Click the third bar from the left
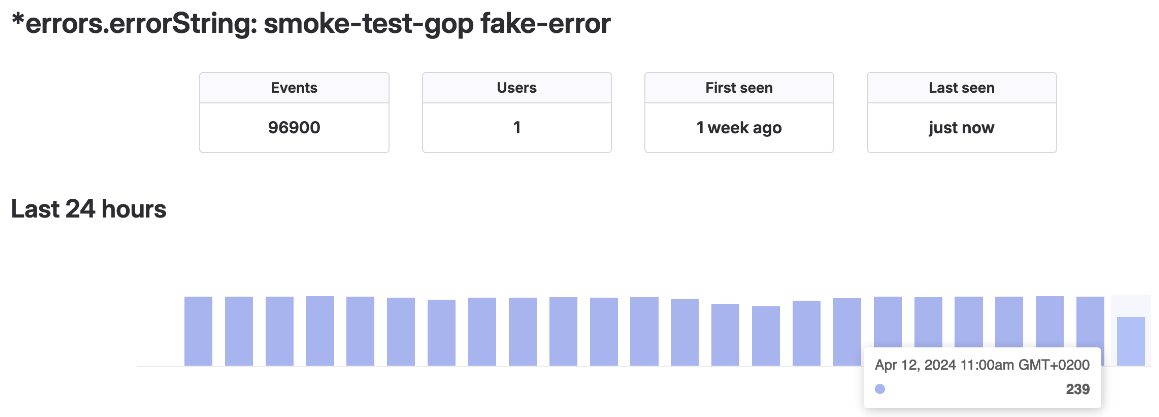The width and height of the screenshot is (1159, 417). point(279,331)
